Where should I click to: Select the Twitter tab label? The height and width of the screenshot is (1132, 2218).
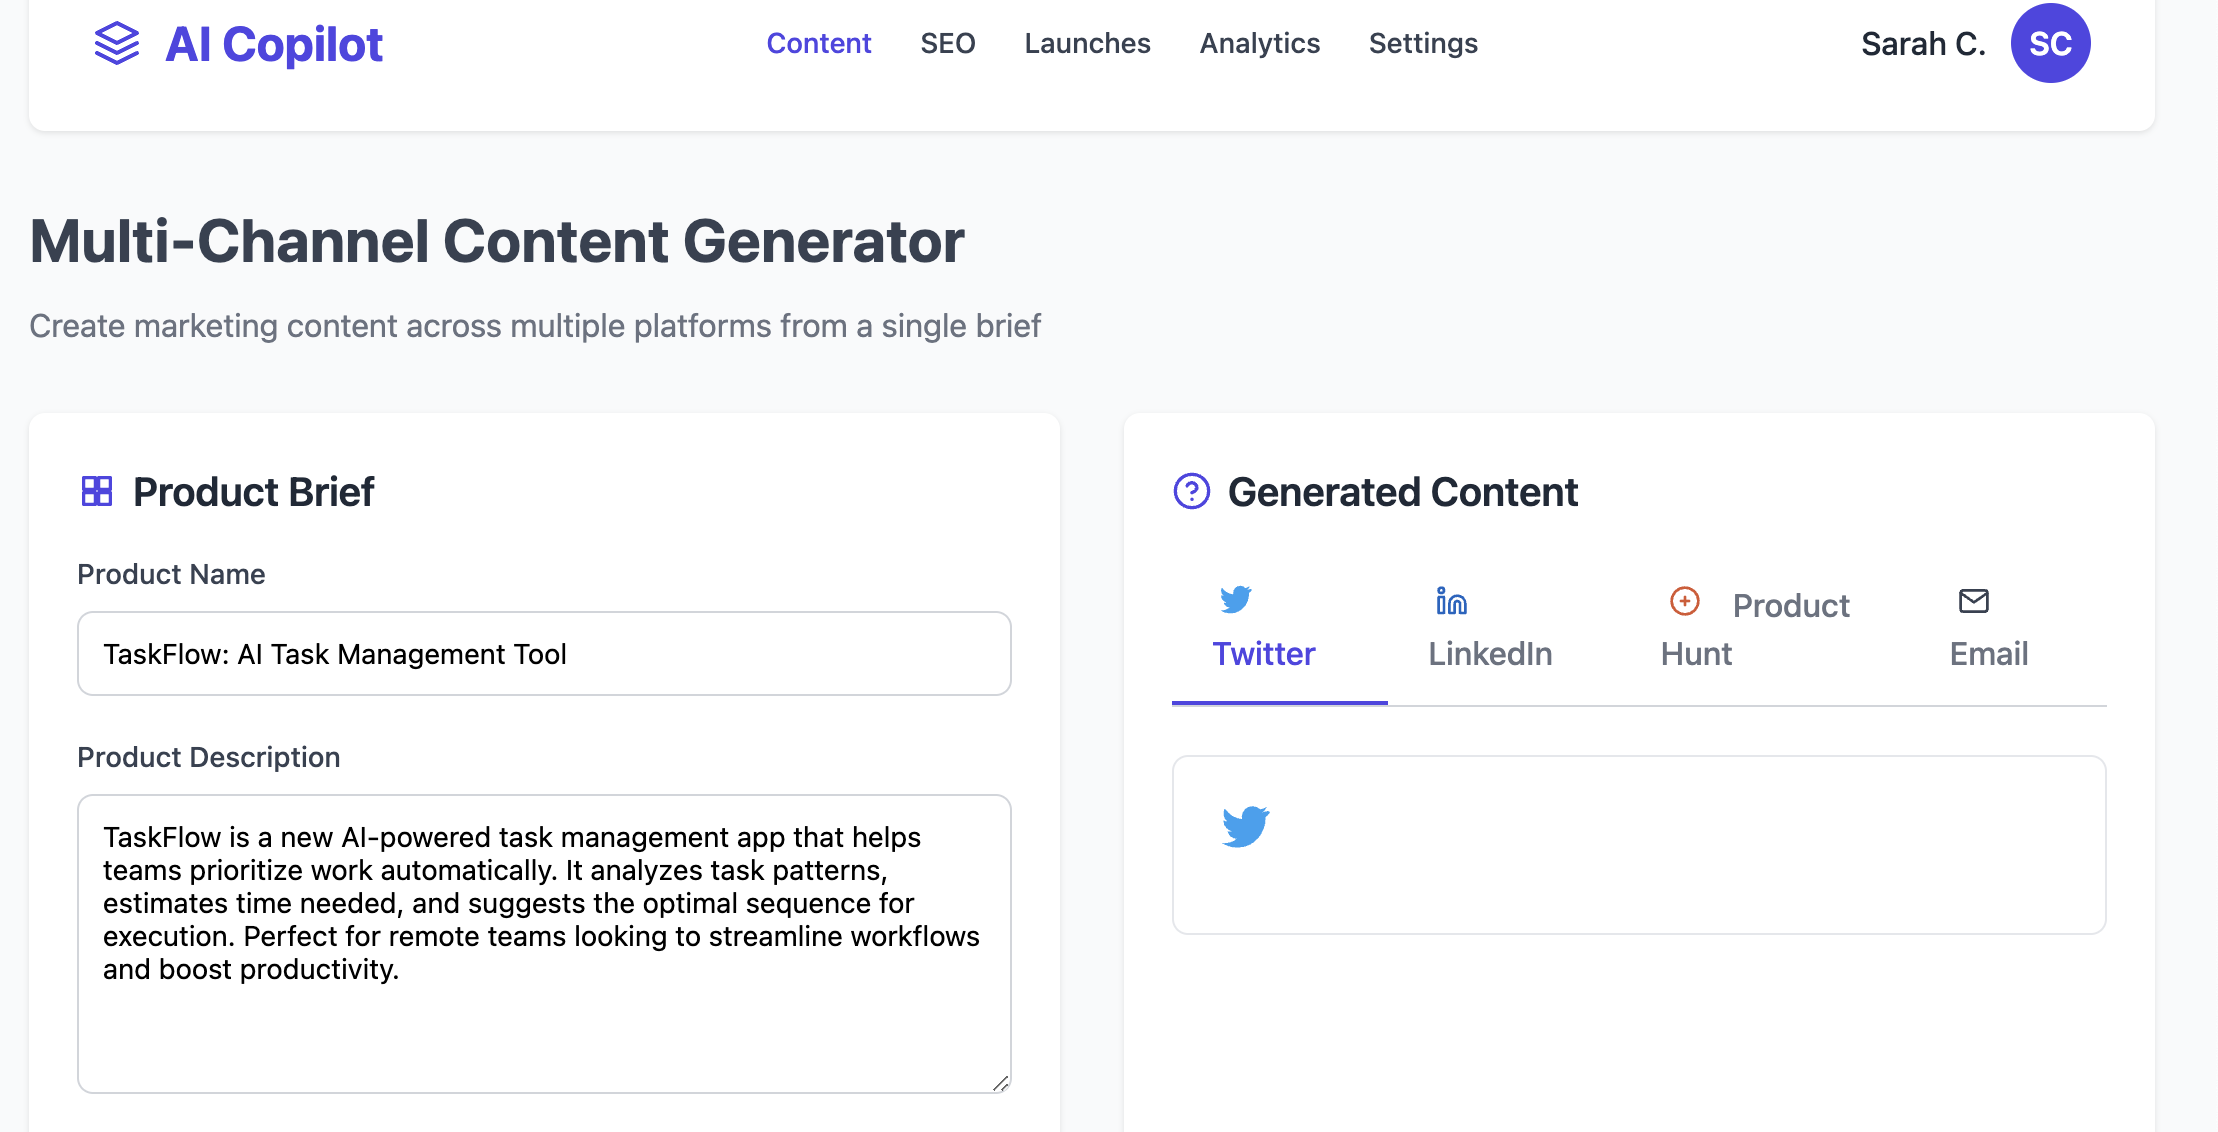(x=1264, y=654)
